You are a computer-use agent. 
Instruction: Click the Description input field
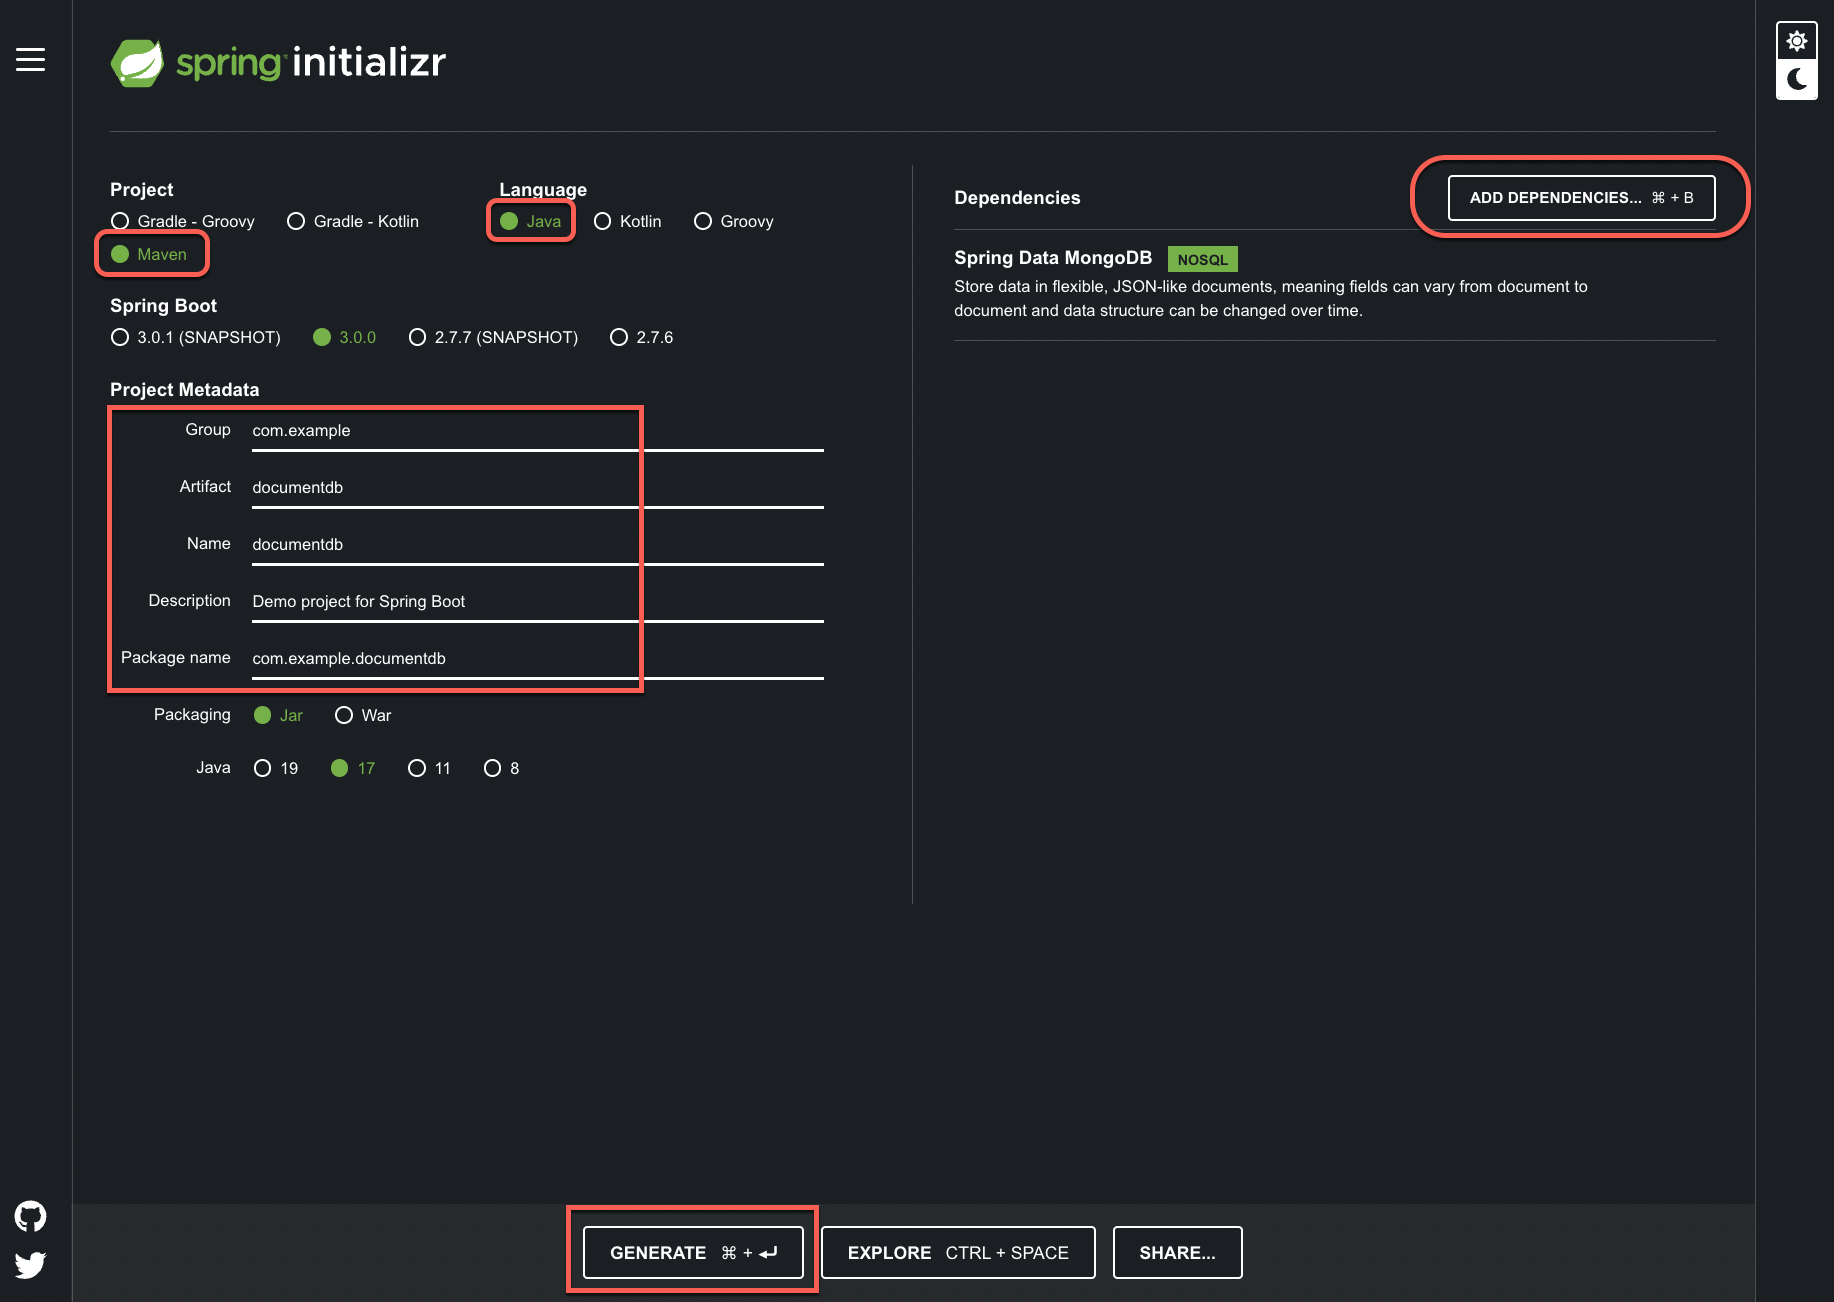(x=538, y=602)
